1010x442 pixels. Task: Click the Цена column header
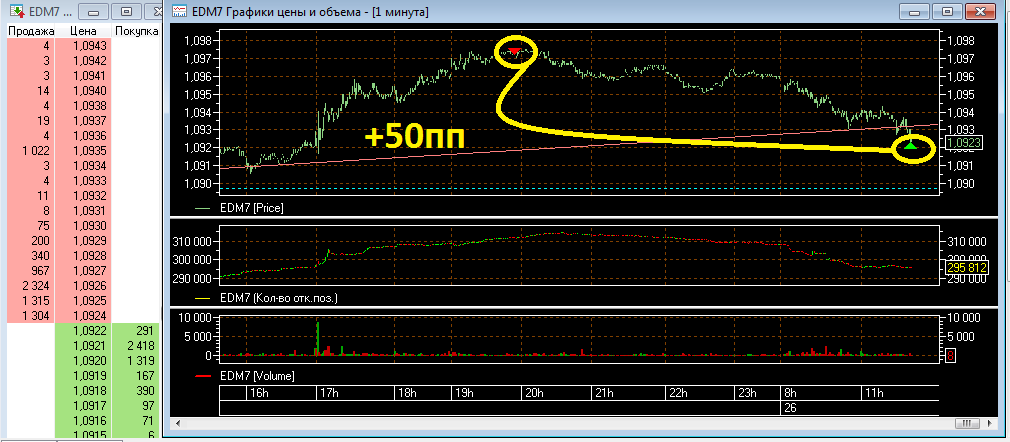click(x=83, y=31)
